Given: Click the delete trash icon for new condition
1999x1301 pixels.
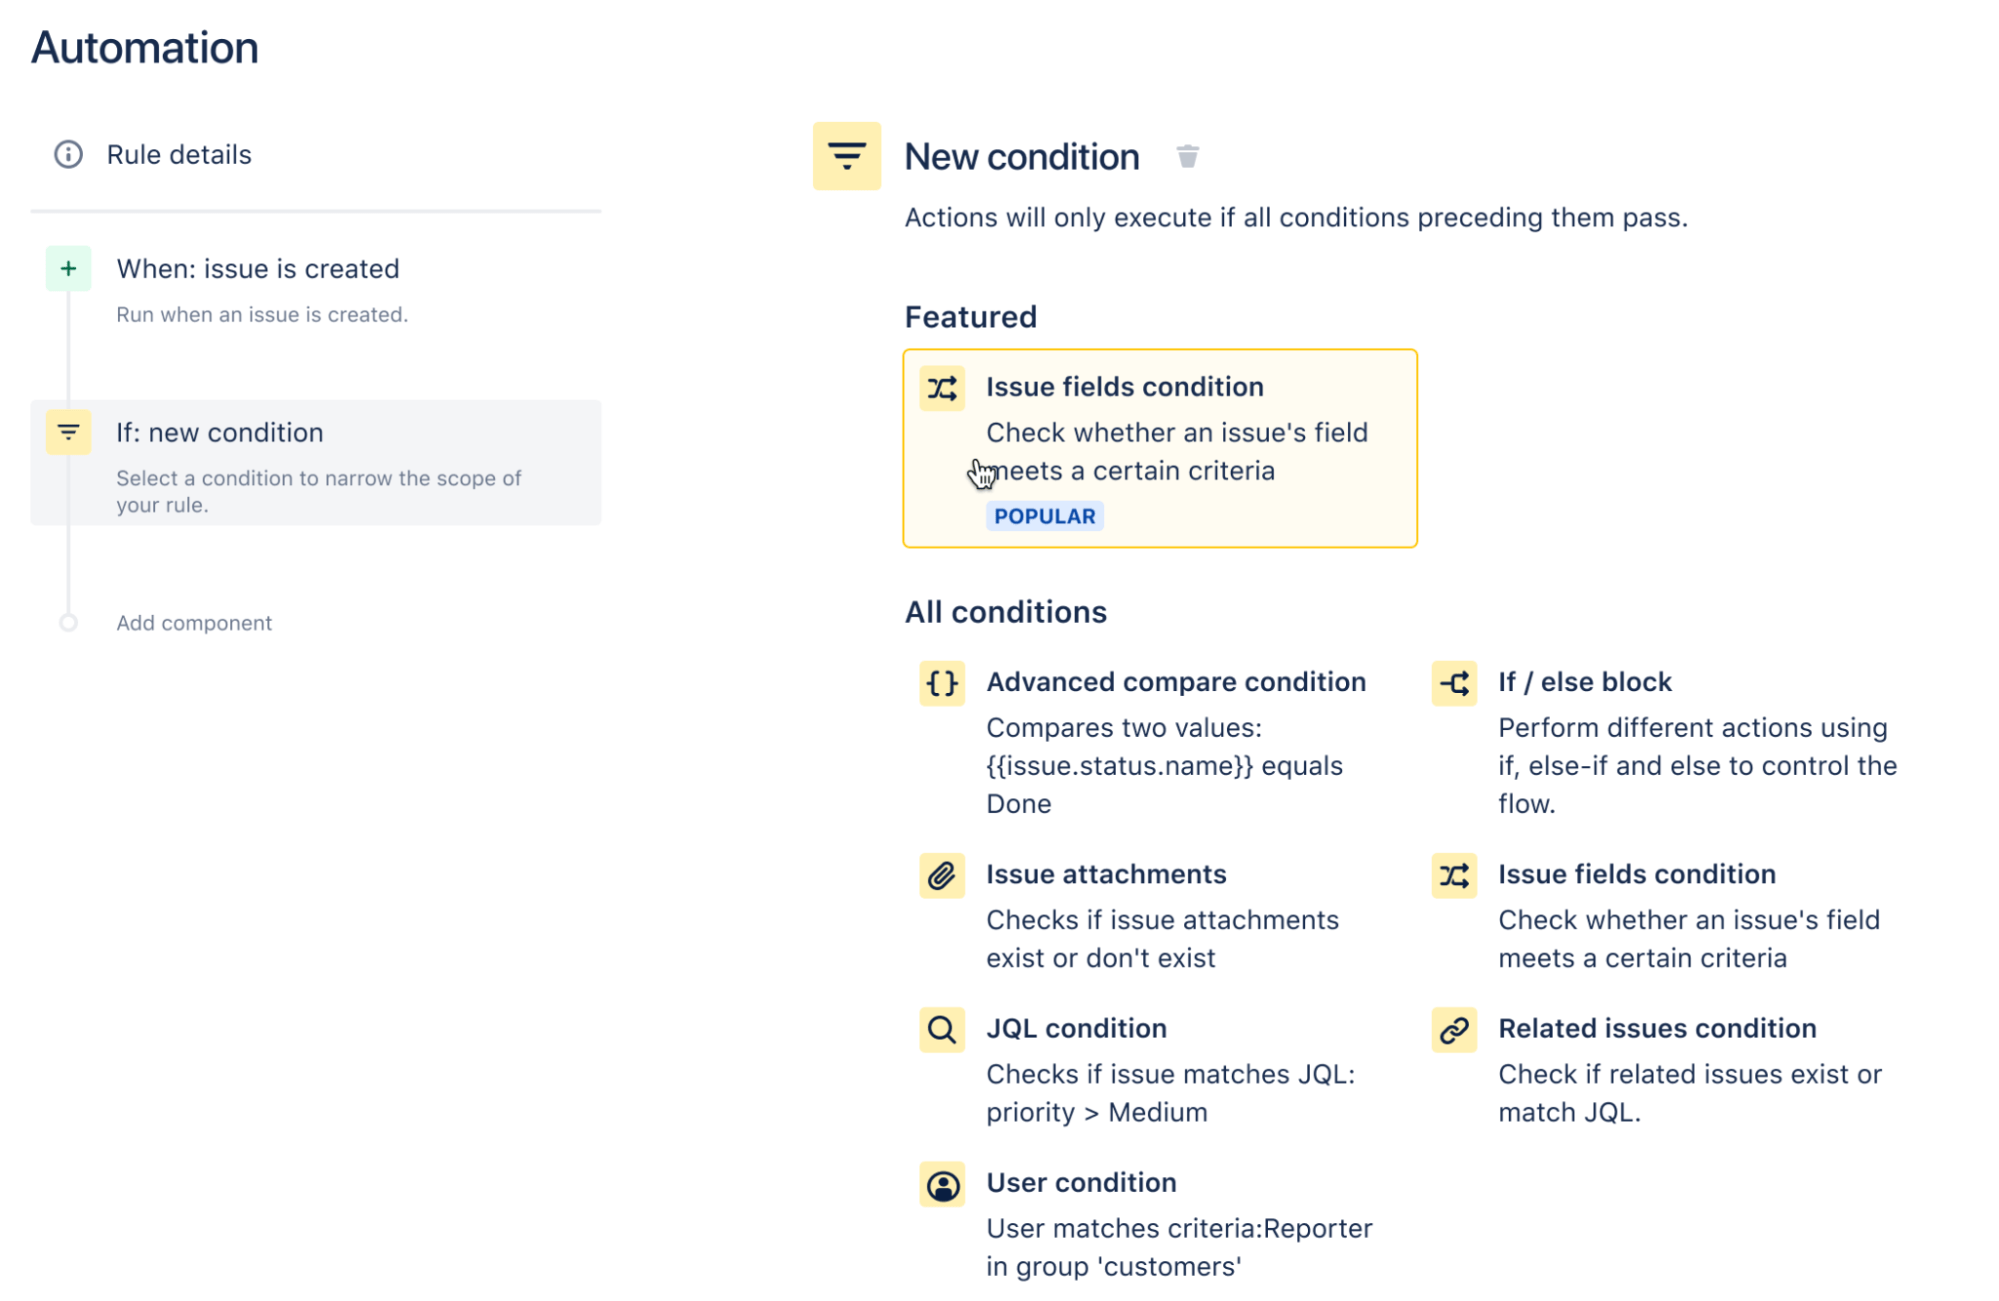Looking at the screenshot, I should pos(1187,156).
